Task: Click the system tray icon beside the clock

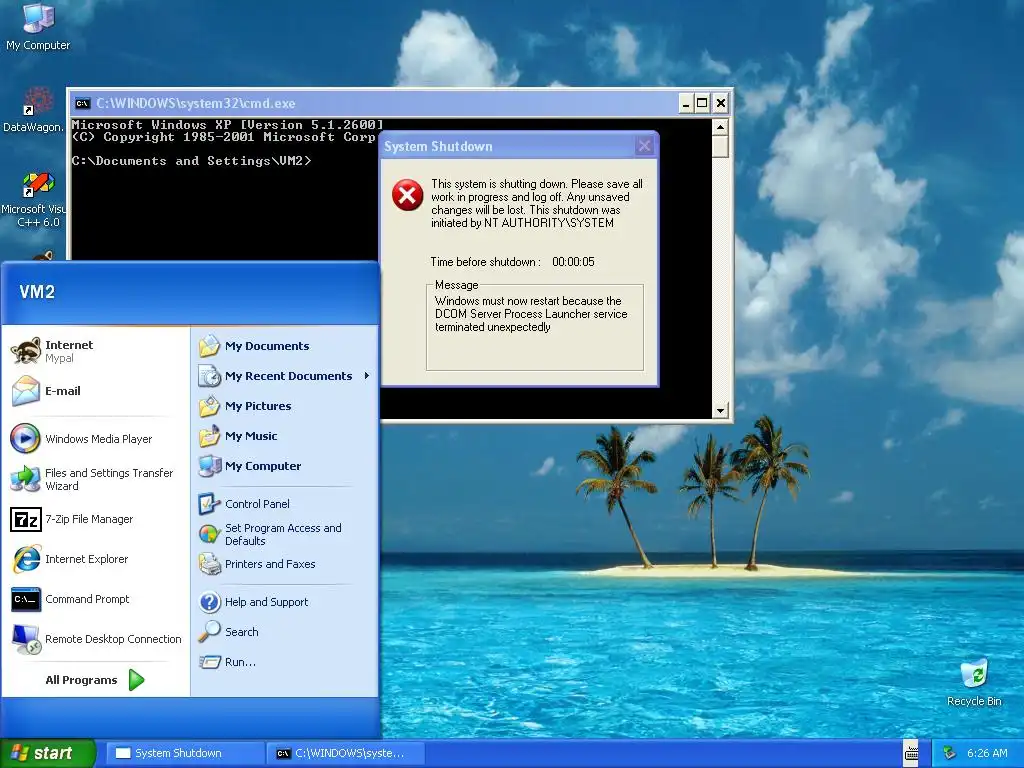Action: point(950,753)
